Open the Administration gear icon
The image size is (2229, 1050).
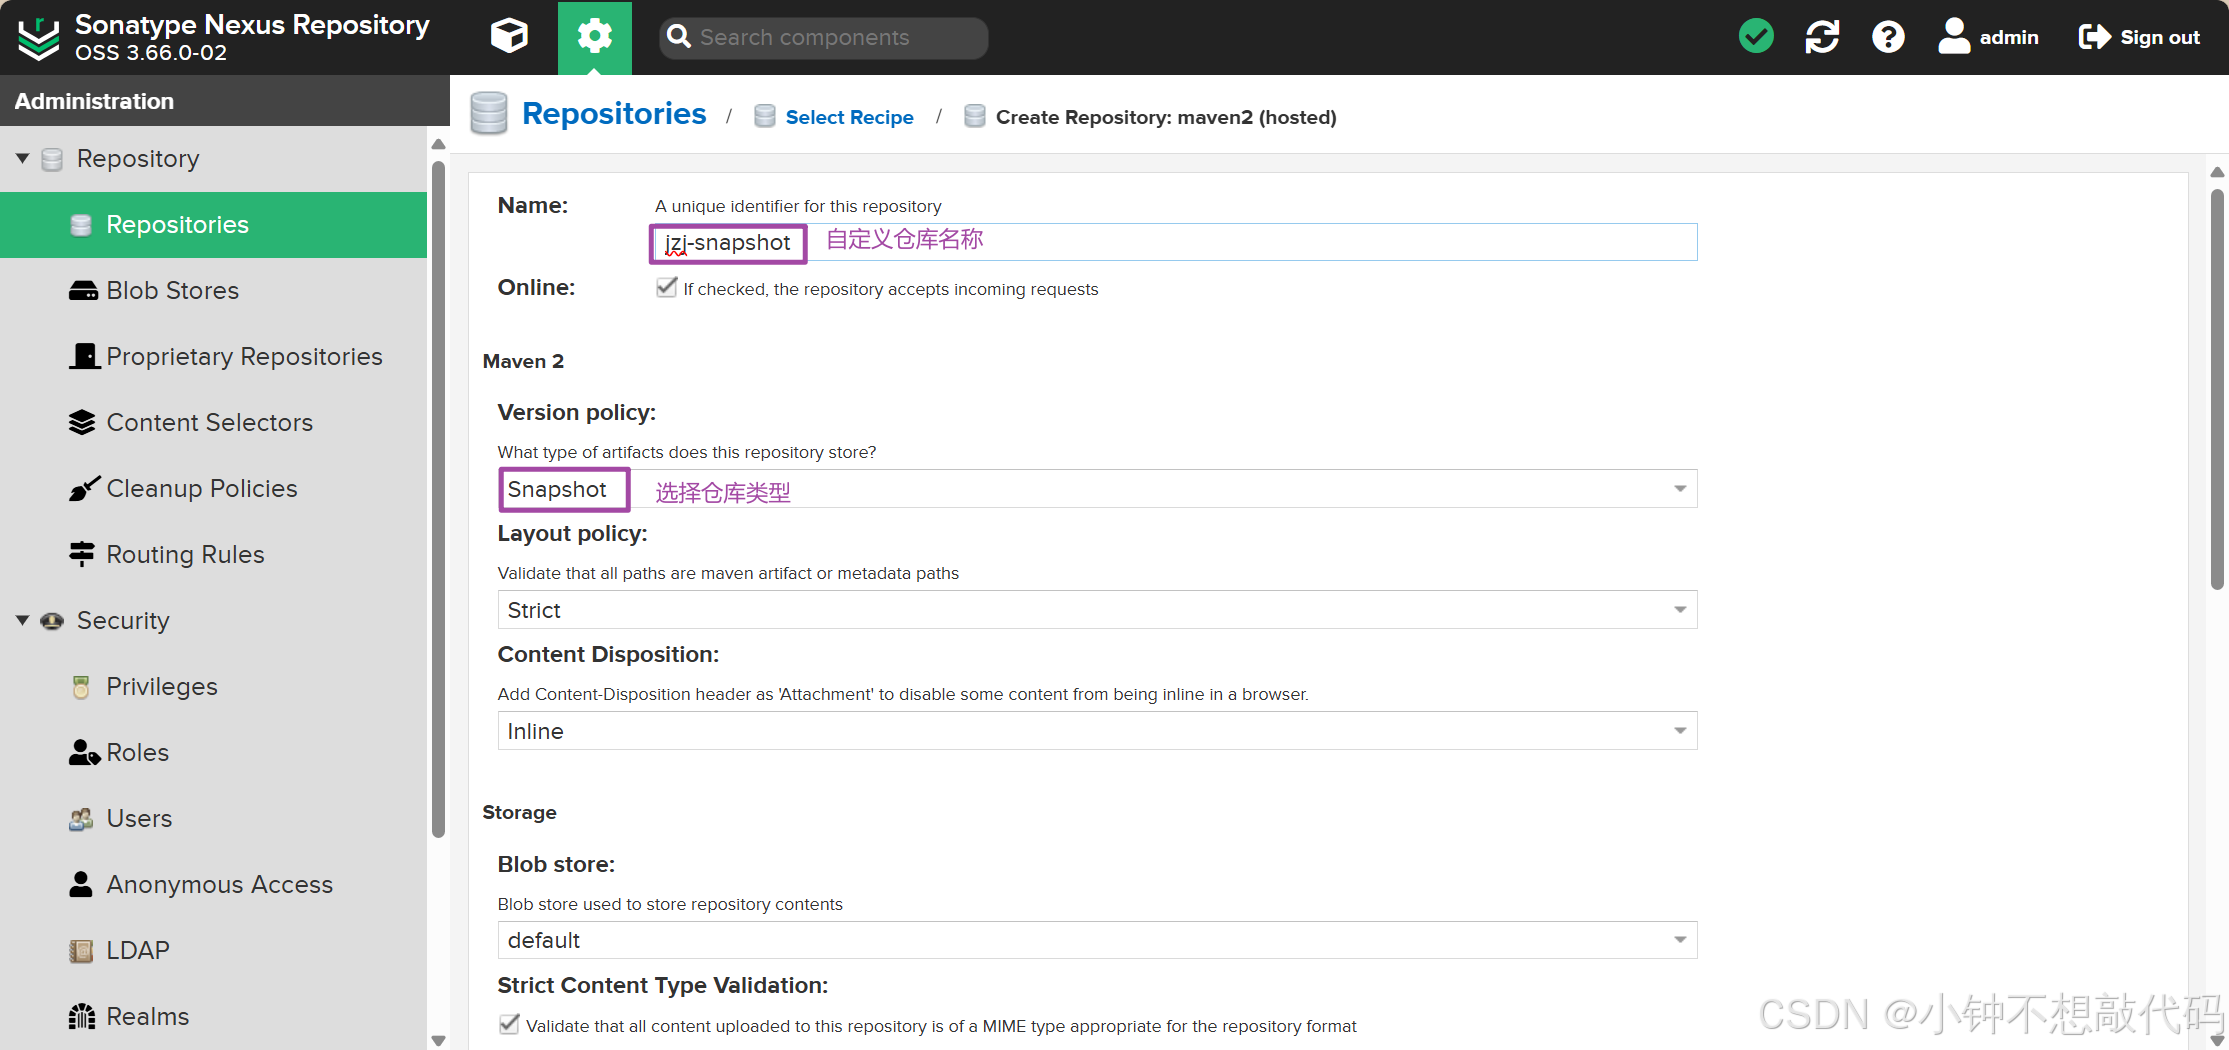tap(595, 37)
